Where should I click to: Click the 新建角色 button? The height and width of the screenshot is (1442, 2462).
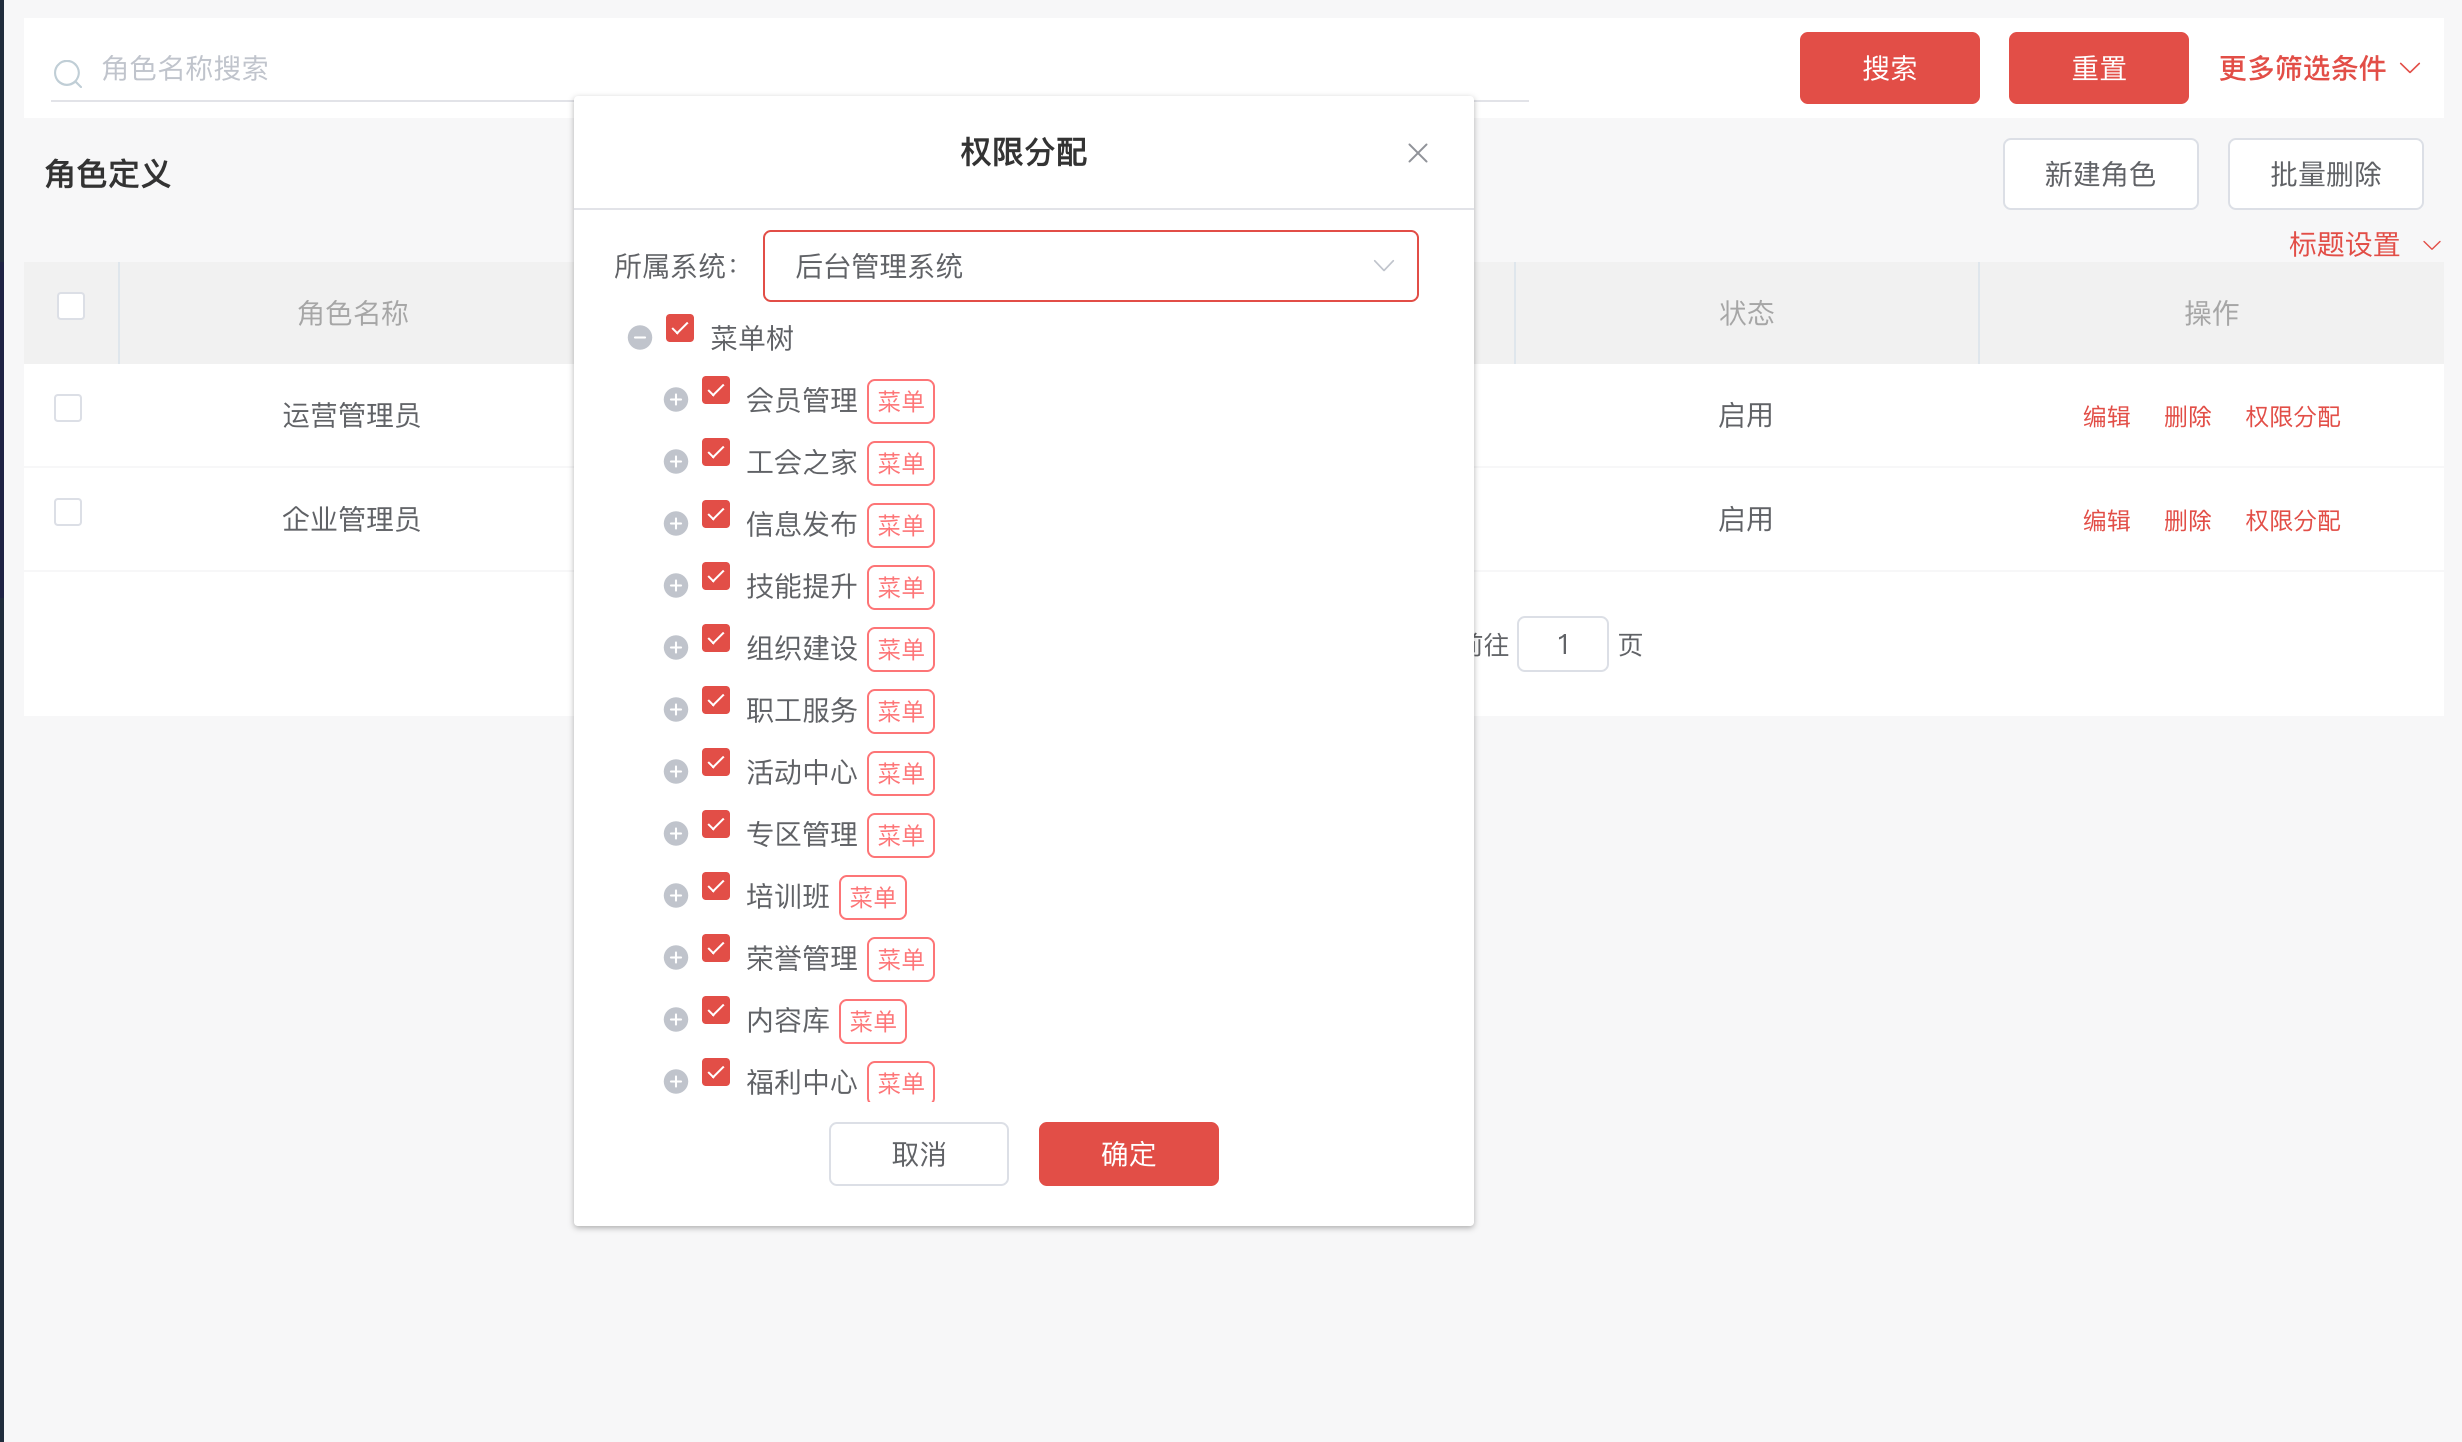coord(2100,174)
